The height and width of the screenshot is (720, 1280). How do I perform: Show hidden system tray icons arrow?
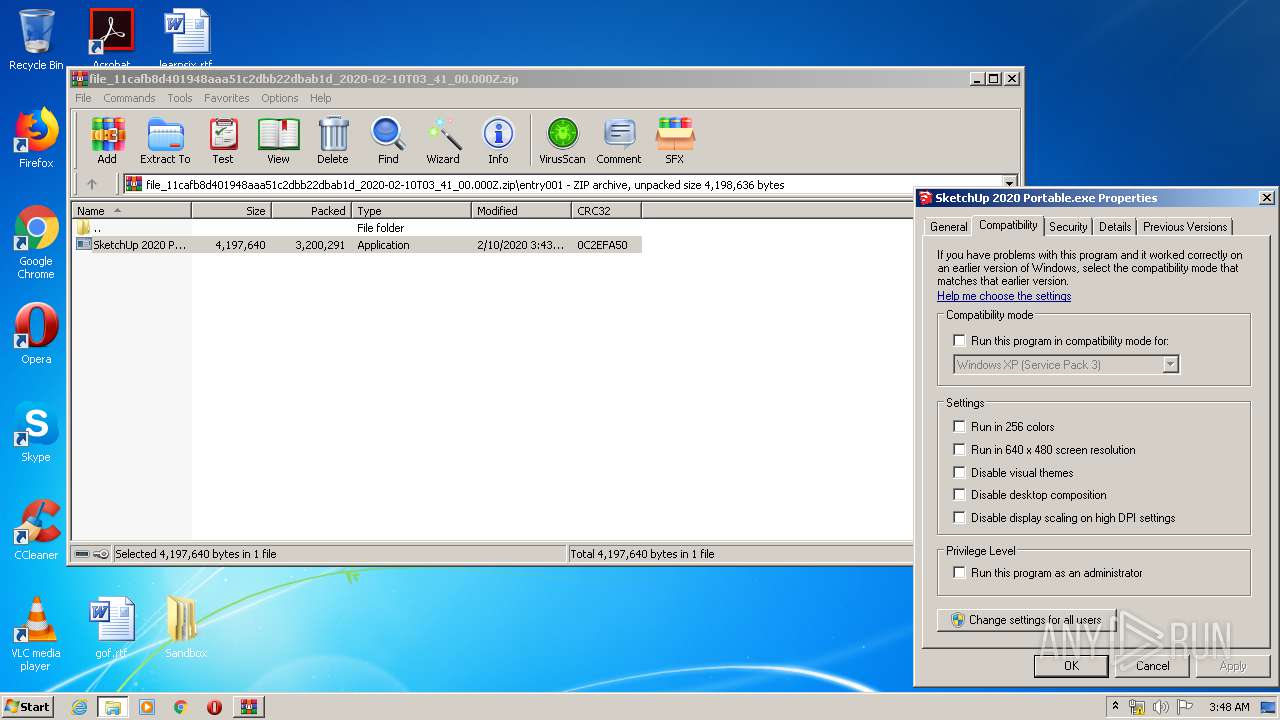pos(1116,707)
